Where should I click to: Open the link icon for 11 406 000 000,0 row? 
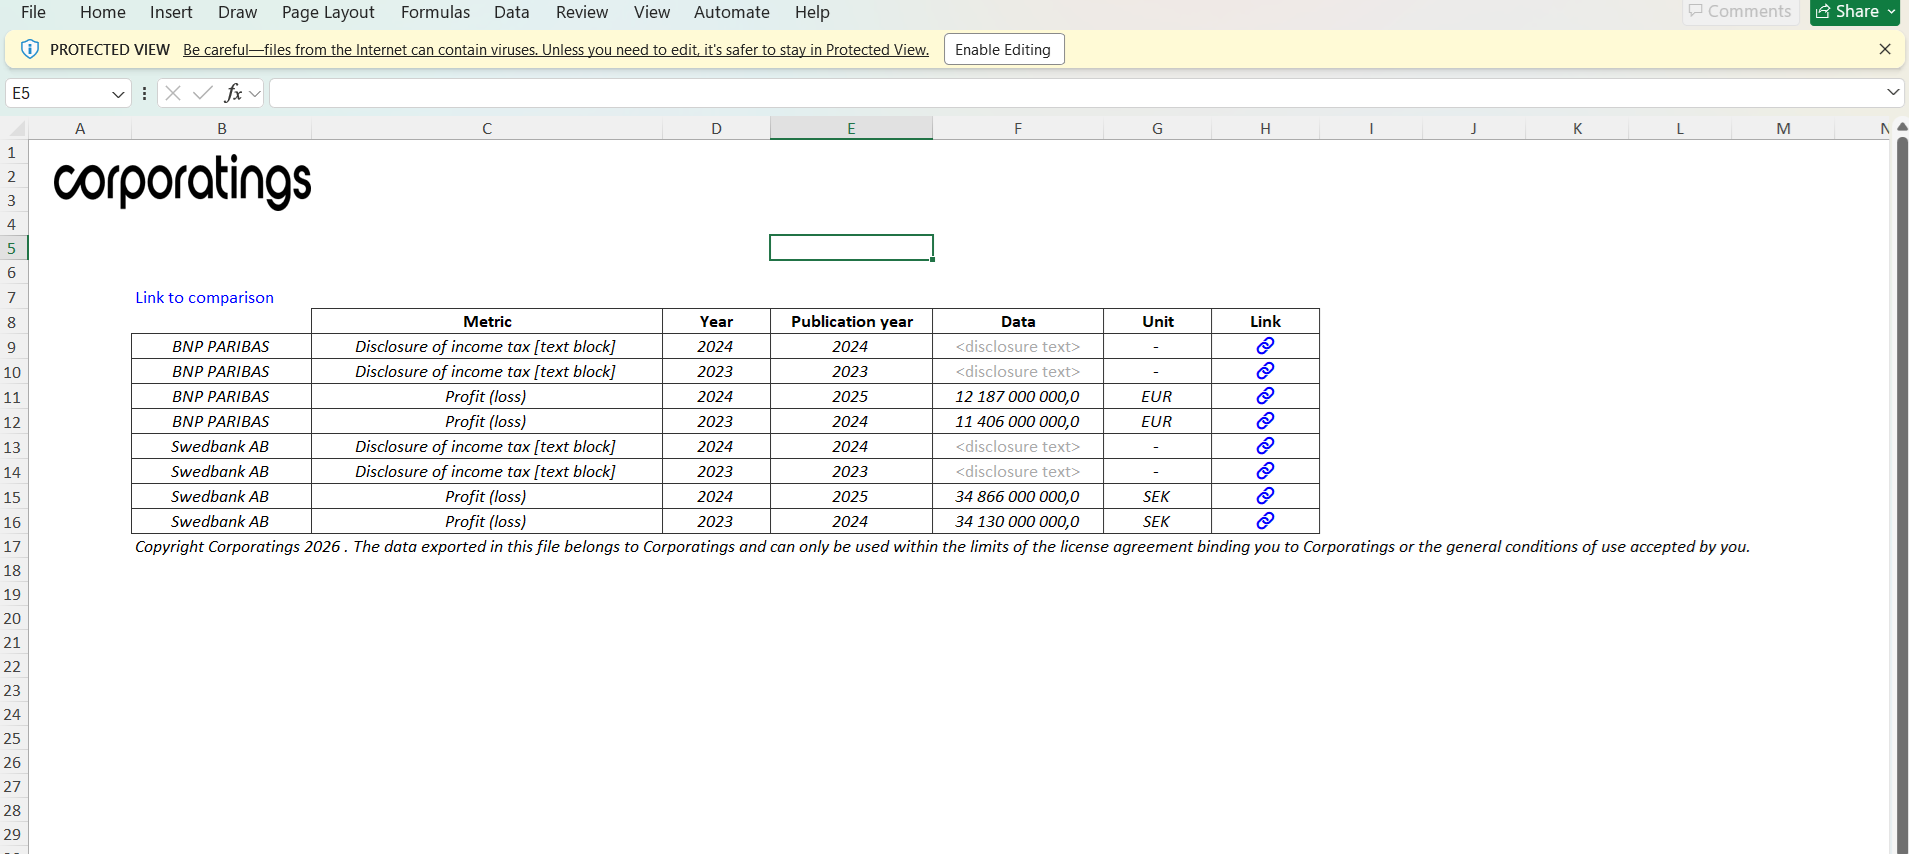click(x=1265, y=421)
